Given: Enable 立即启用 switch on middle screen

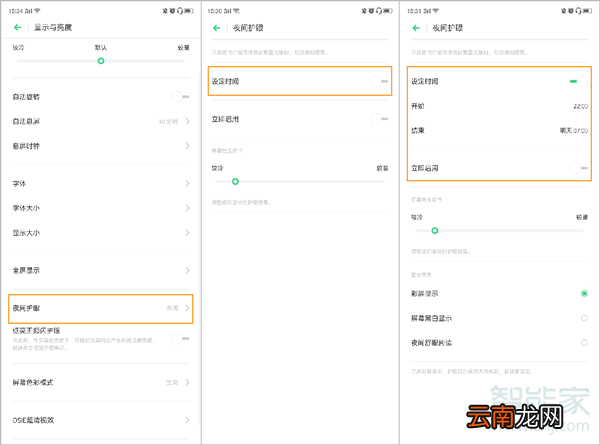Looking at the screenshot, I should [x=379, y=119].
